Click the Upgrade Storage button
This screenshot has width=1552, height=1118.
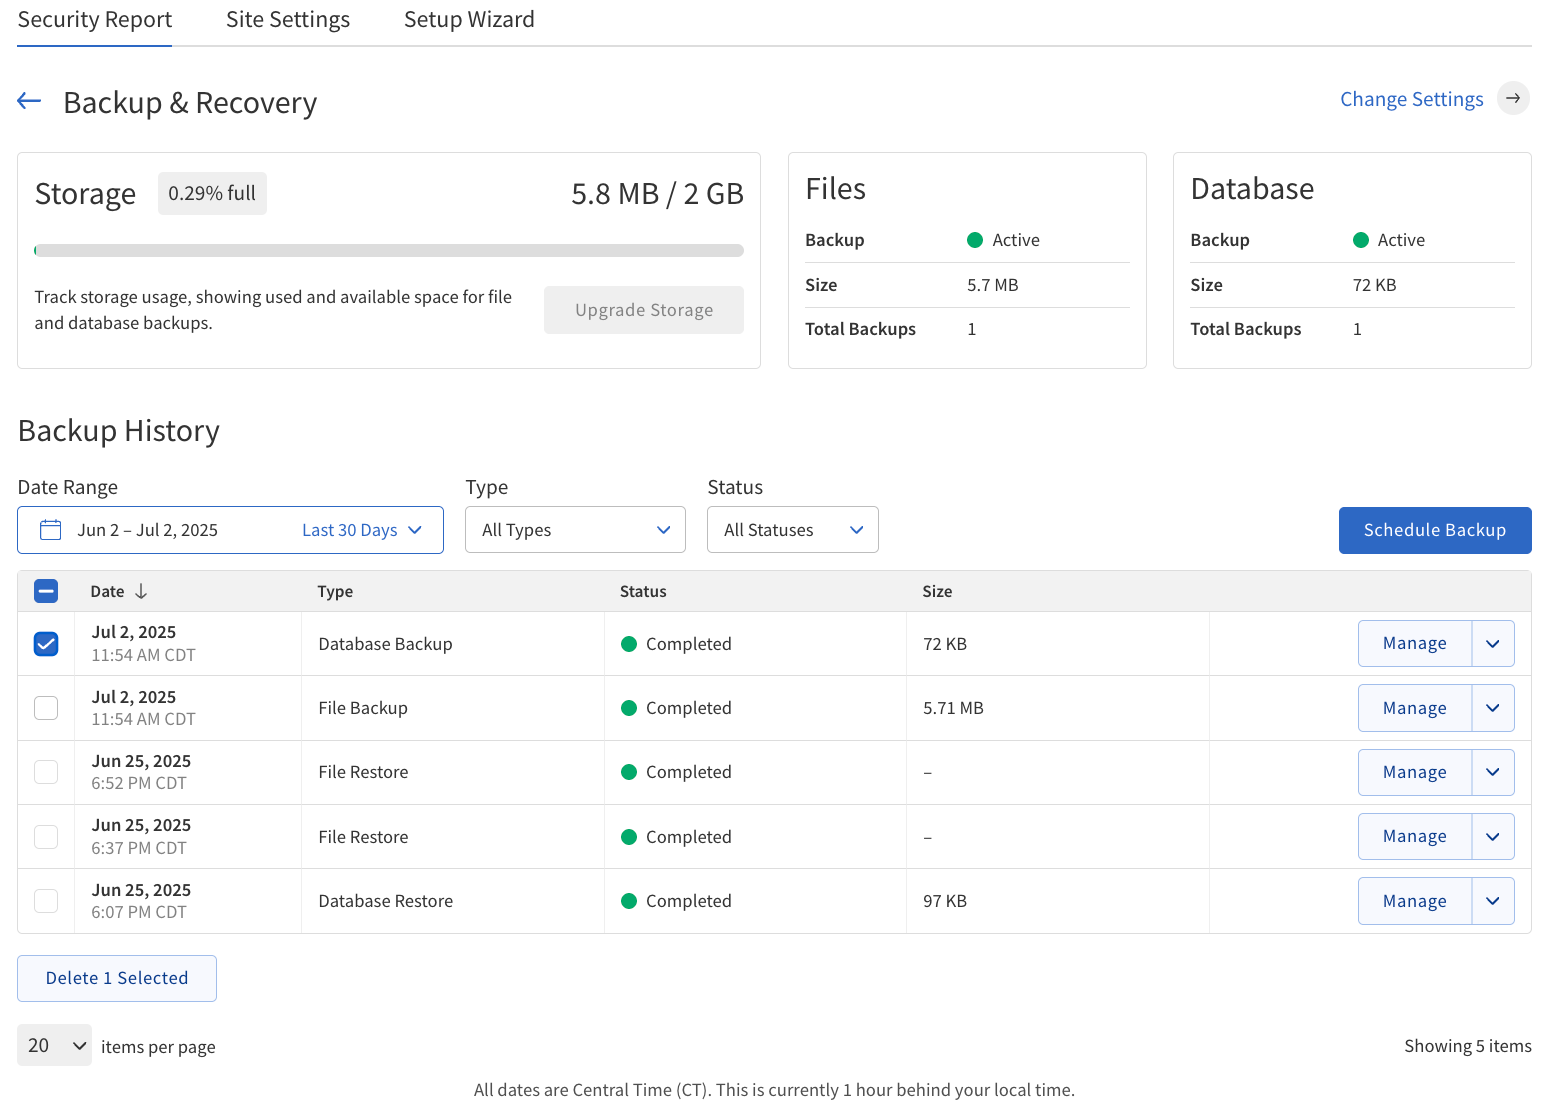(644, 310)
